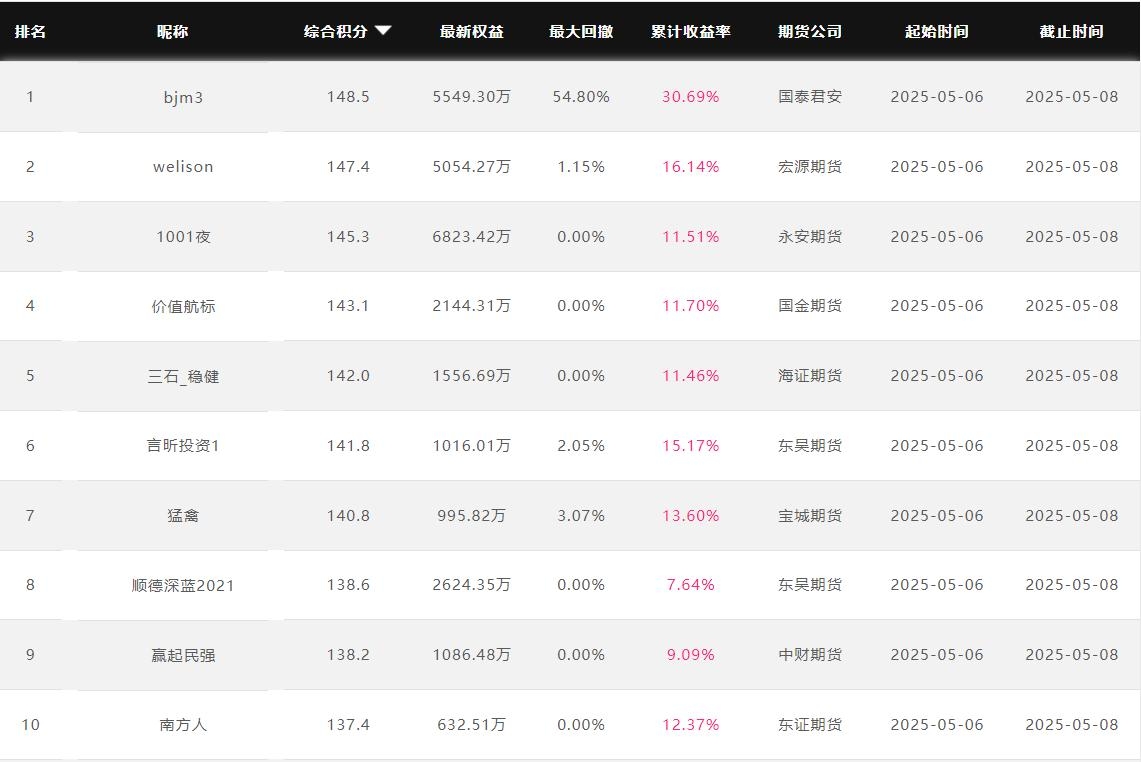
Task: Select the 137.4 score cell
Action: click(x=348, y=724)
